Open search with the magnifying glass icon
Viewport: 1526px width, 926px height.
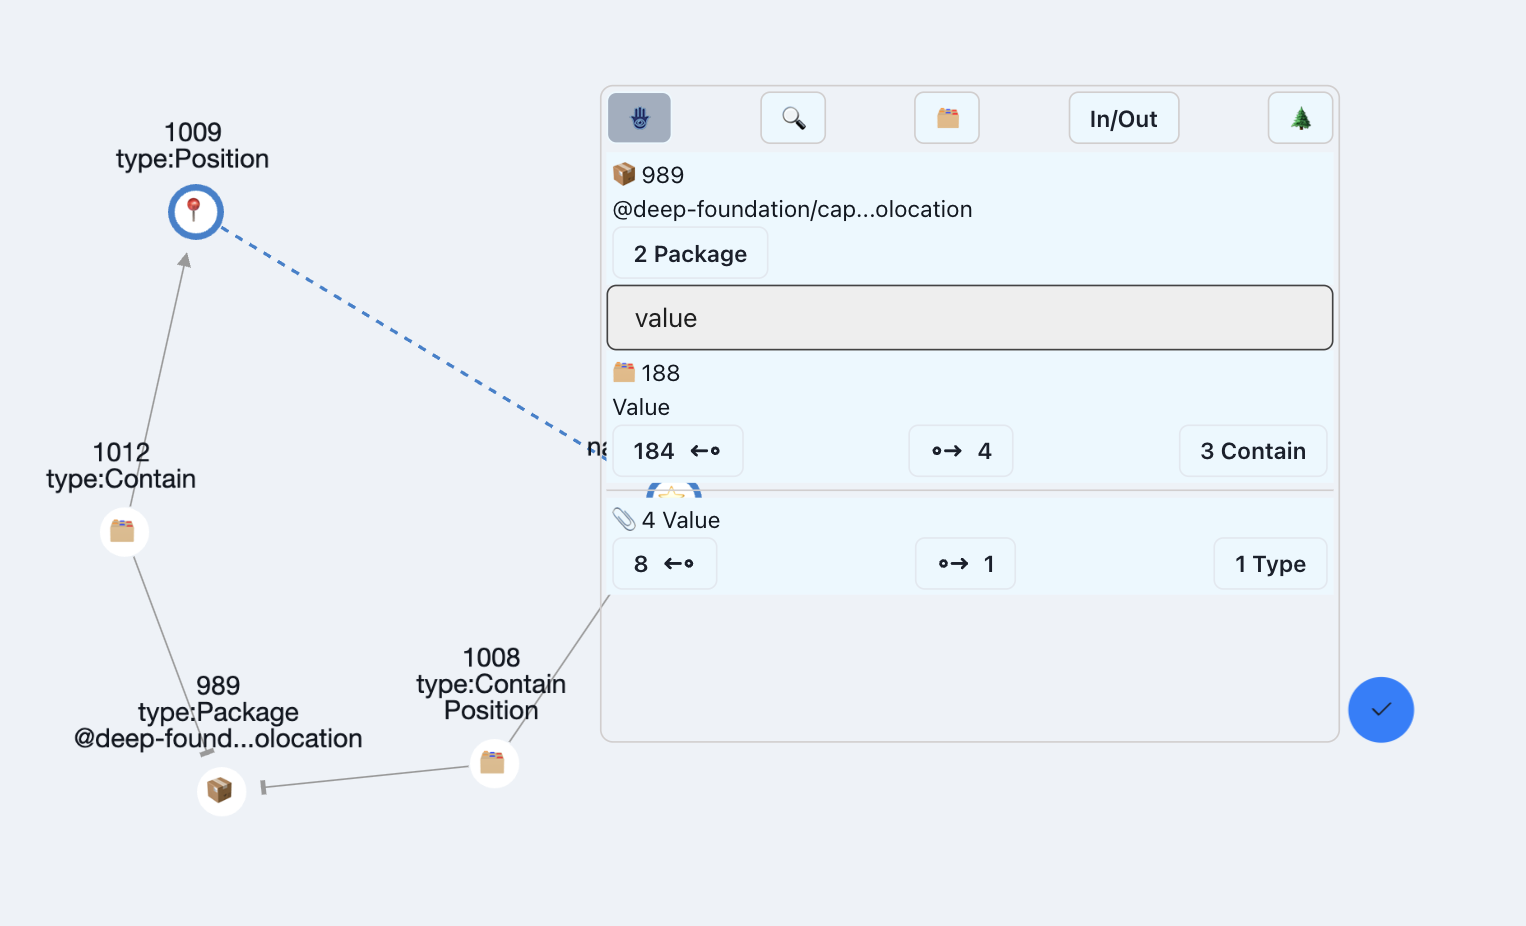pyautogui.click(x=793, y=117)
